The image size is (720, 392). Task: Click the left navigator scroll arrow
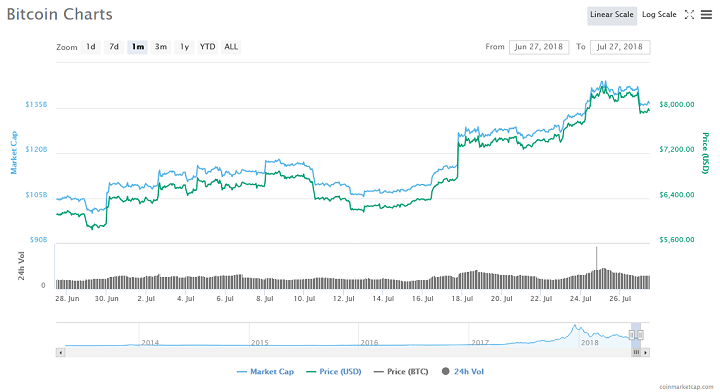(x=60, y=353)
